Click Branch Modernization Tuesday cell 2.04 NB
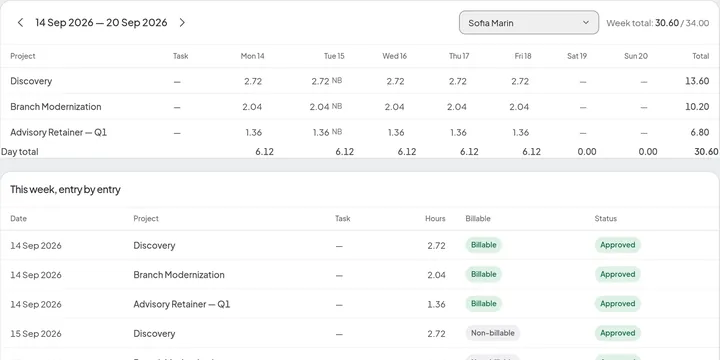This screenshot has height=360, width=720. coord(326,107)
